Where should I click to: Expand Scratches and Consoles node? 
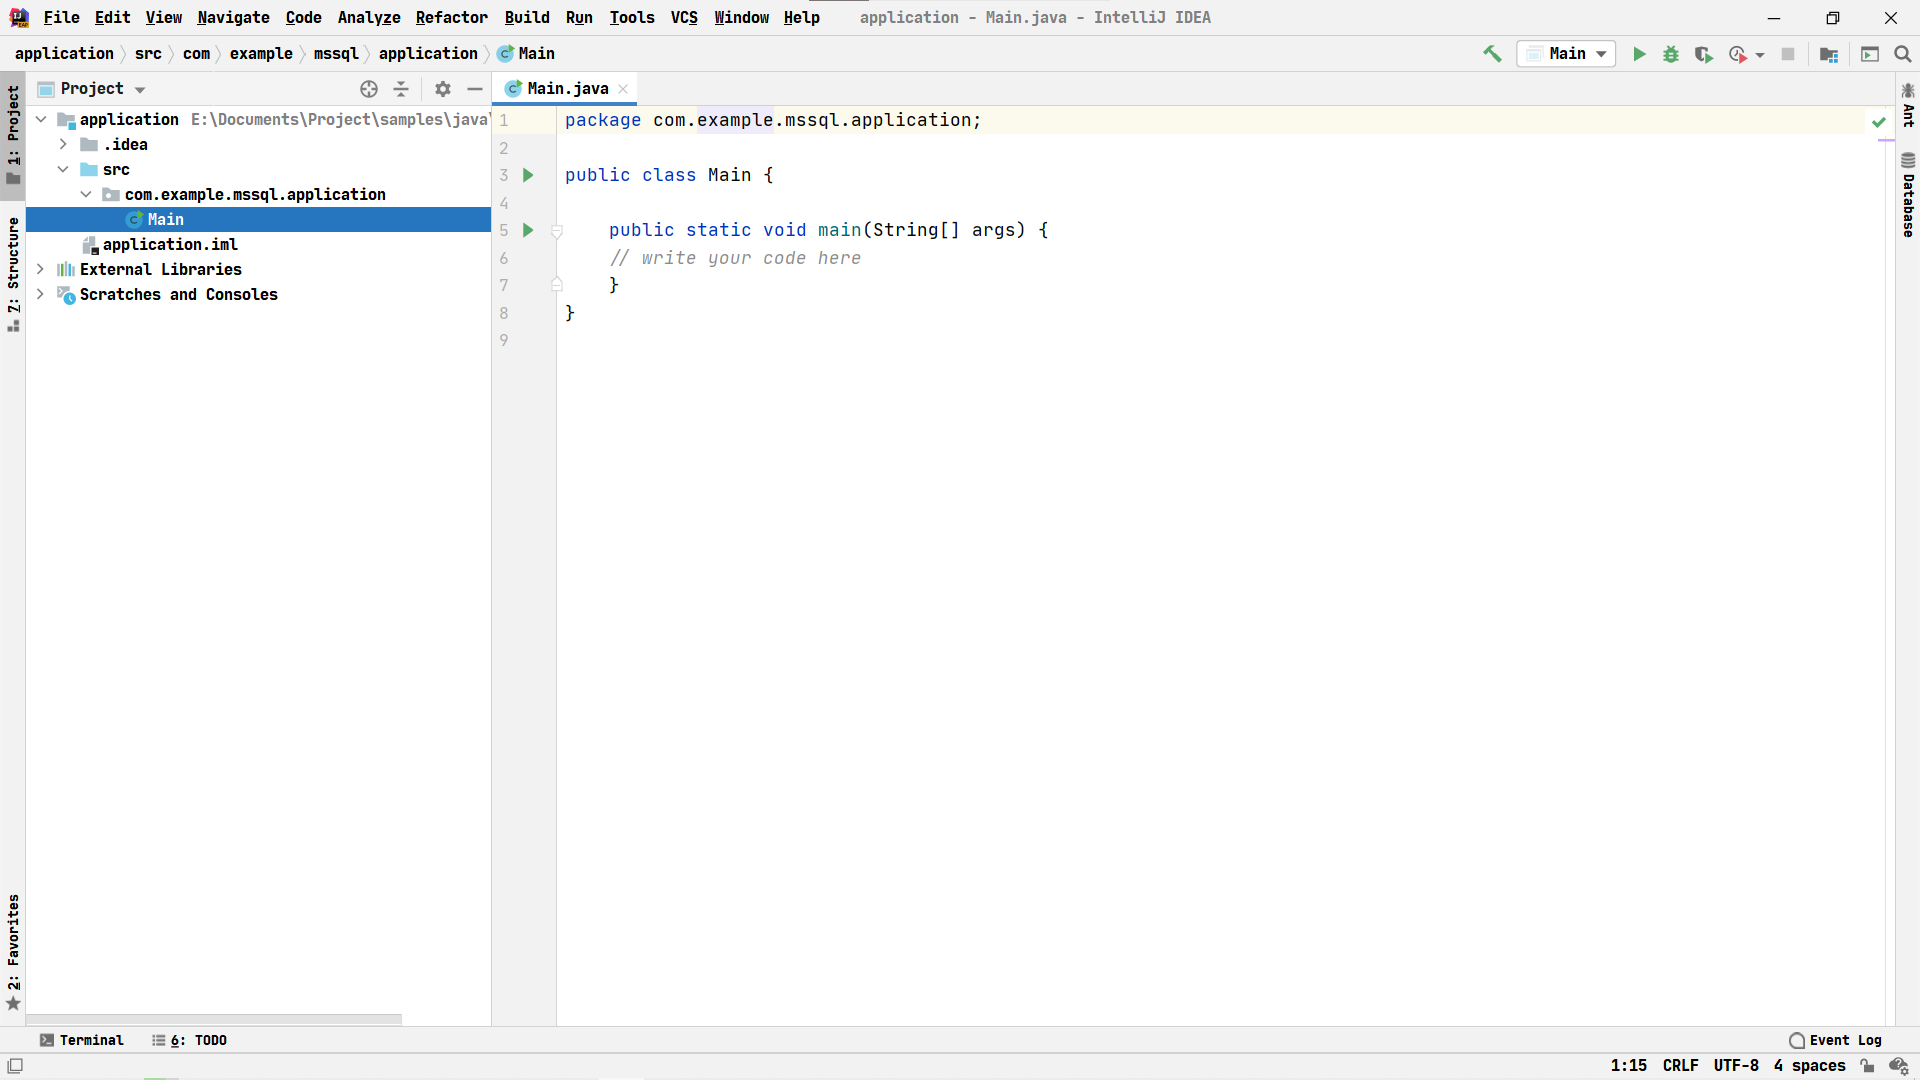[x=40, y=295]
